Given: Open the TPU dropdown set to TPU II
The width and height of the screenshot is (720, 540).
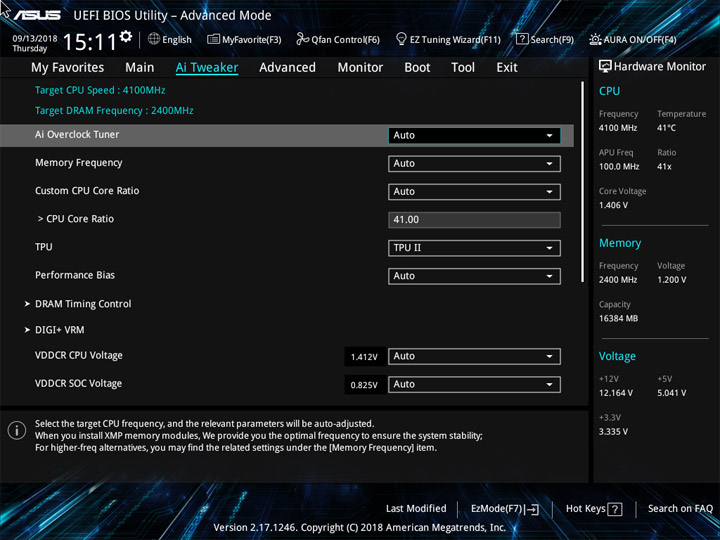Looking at the screenshot, I should [x=474, y=248].
